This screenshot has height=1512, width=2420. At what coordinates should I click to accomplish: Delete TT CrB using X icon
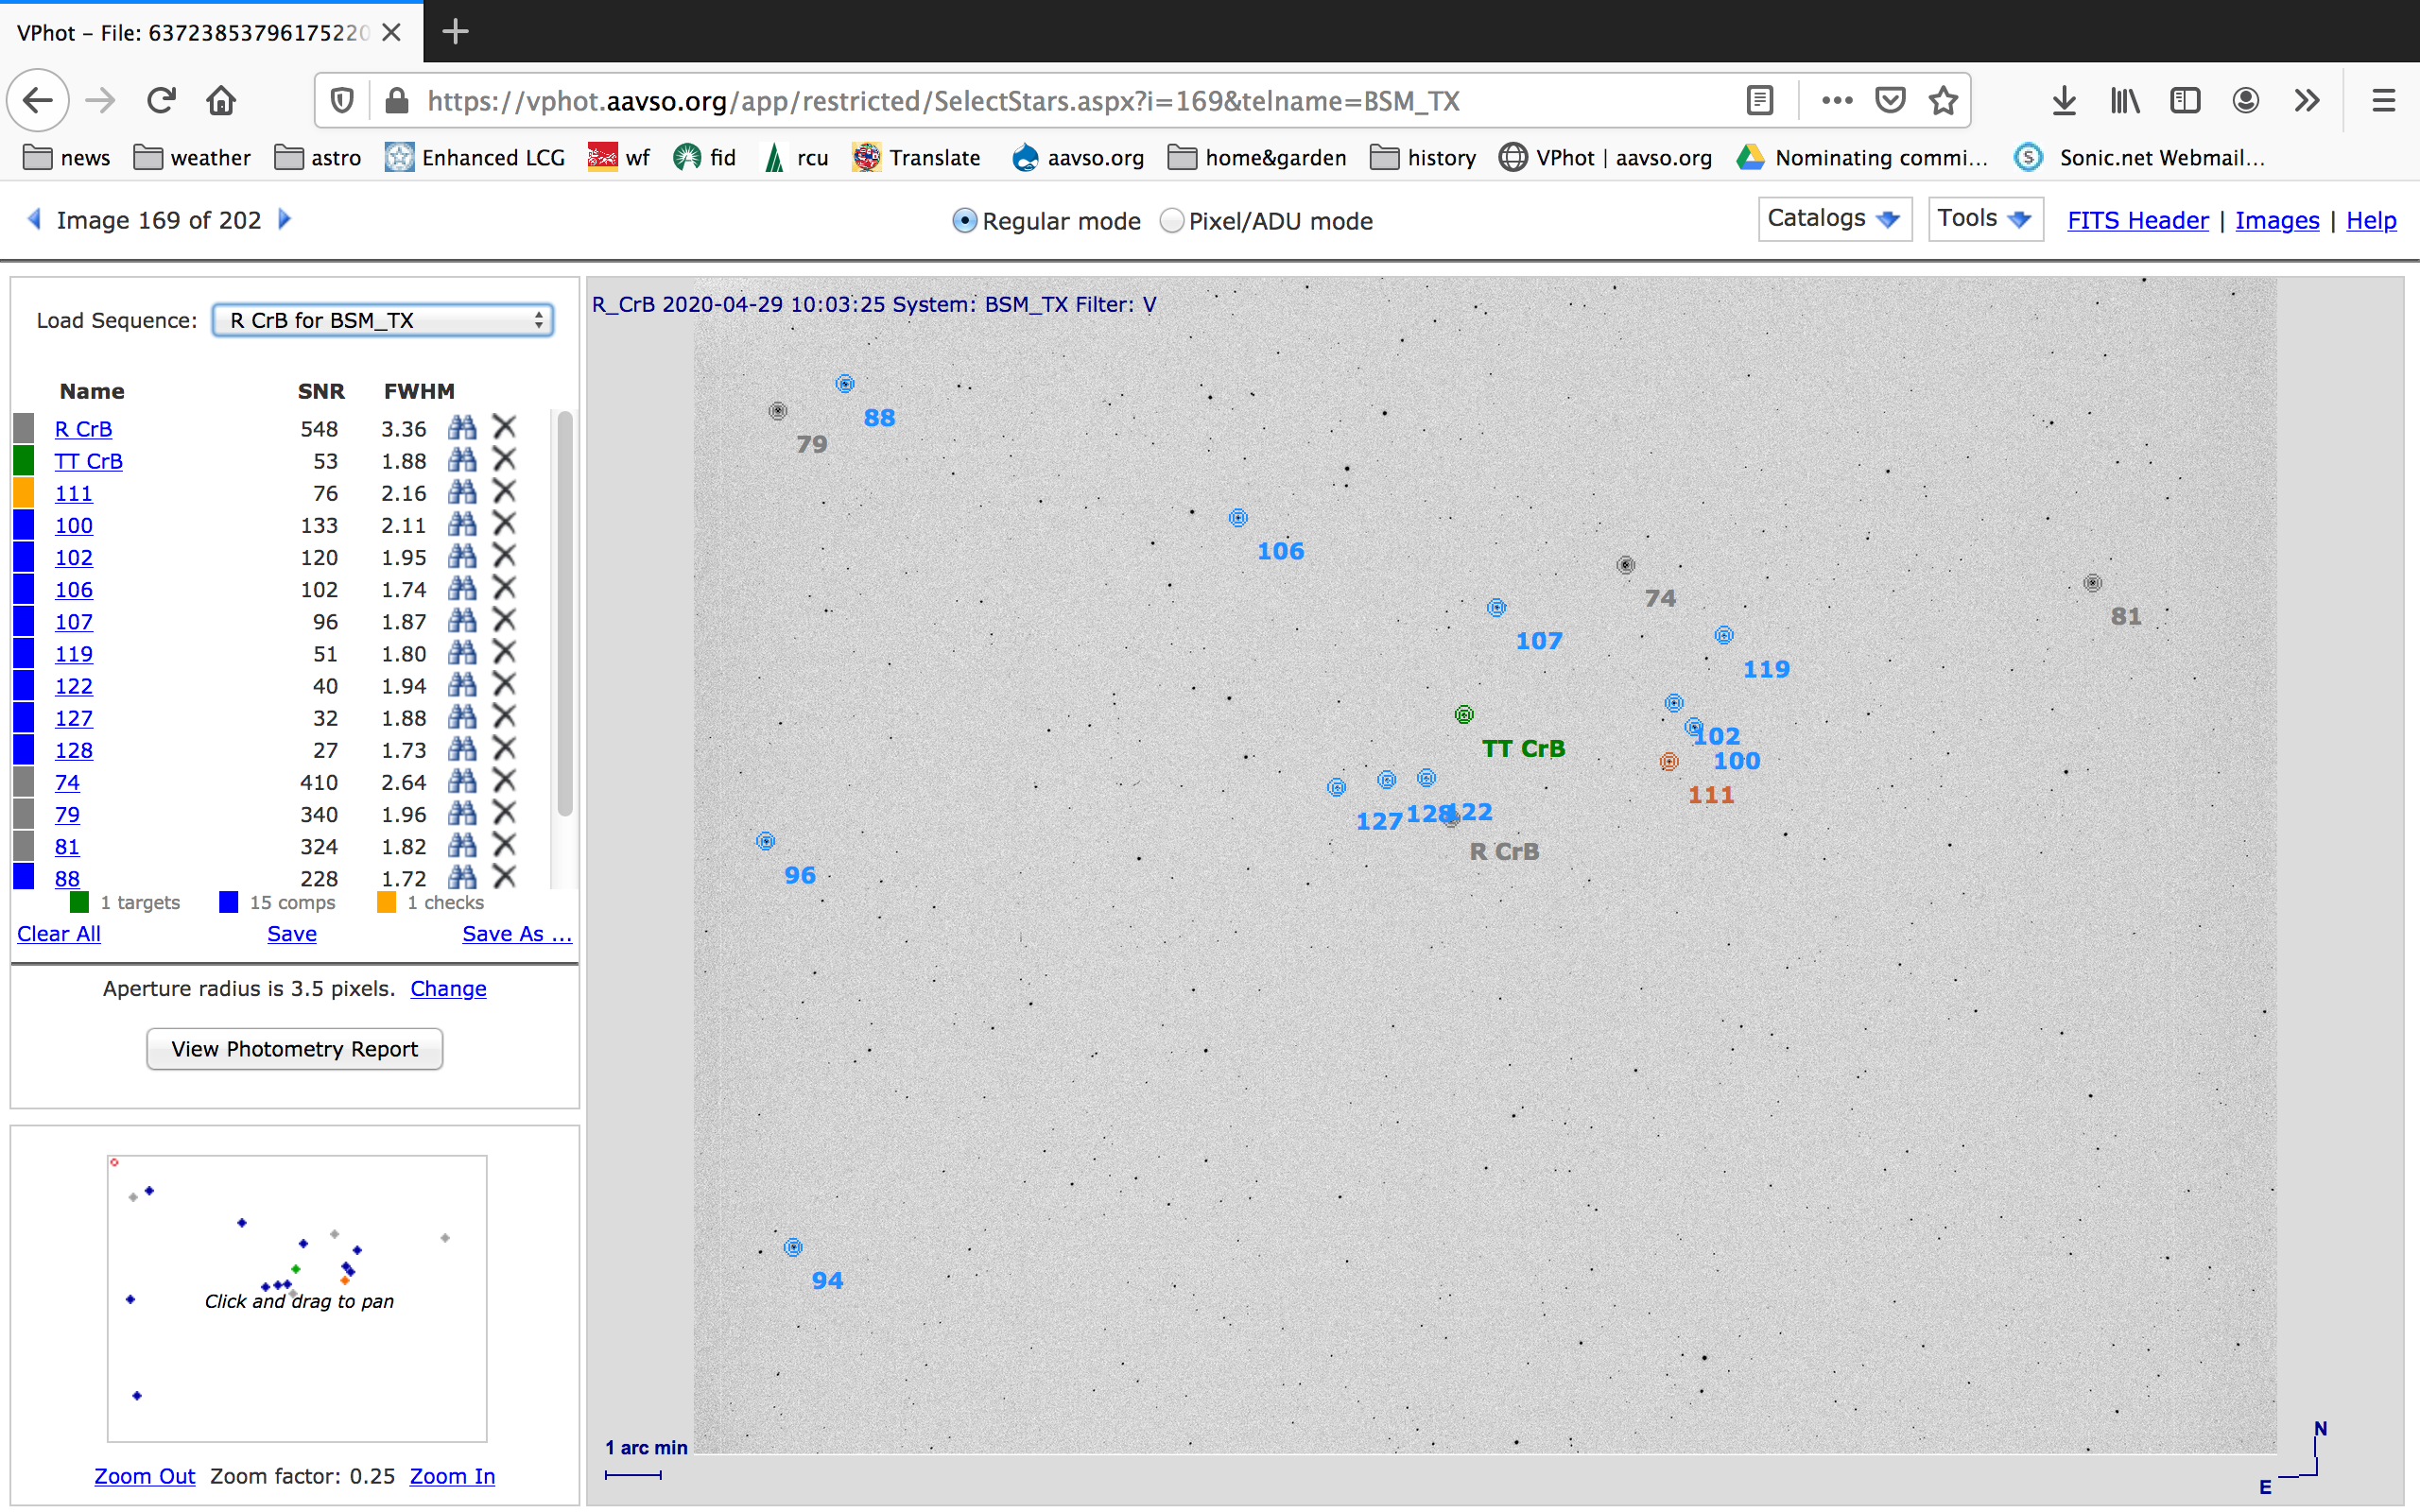505,460
